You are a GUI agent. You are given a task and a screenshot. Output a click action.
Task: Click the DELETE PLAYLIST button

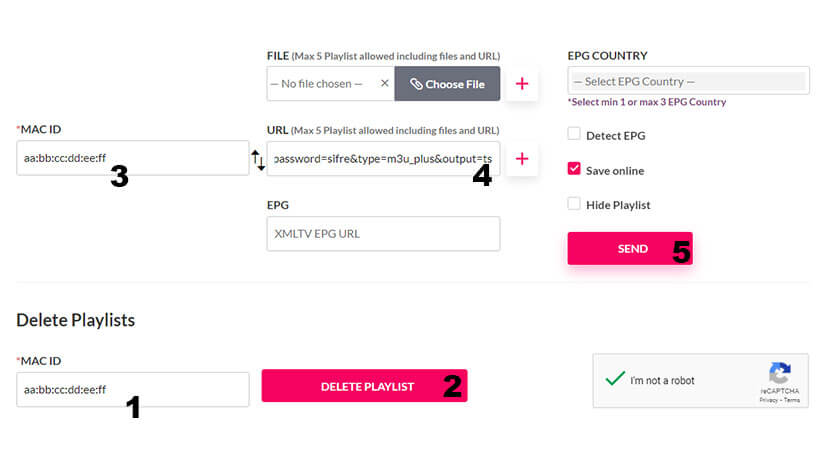pyautogui.click(x=364, y=386)
